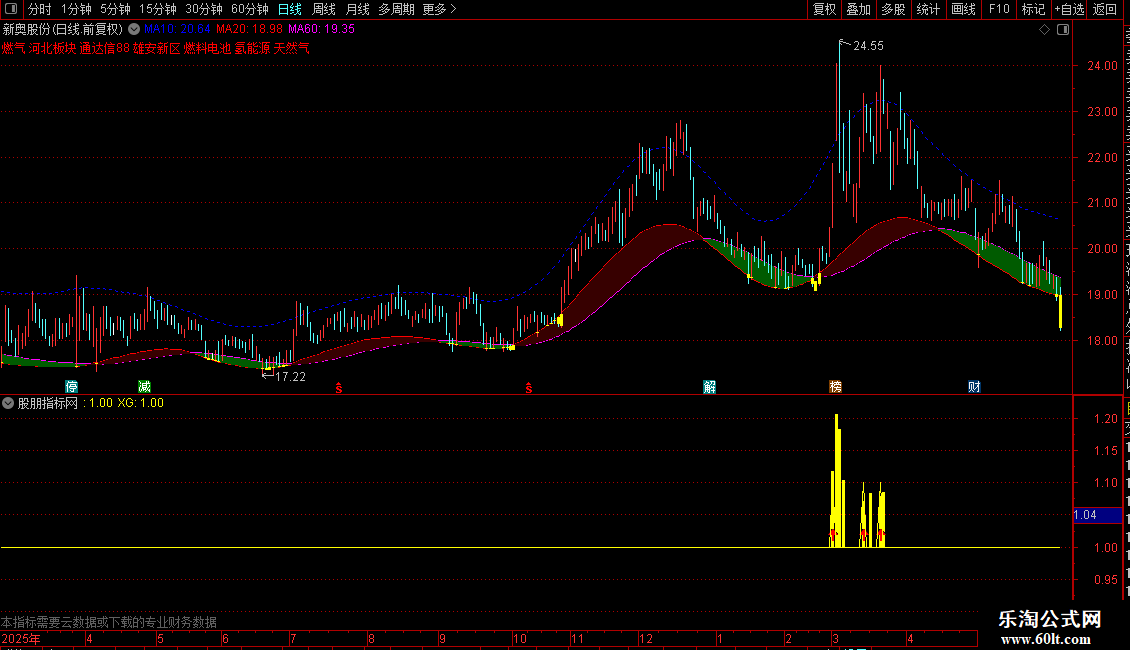Click the 1.20 indicator axis label

coord(1105,419)
